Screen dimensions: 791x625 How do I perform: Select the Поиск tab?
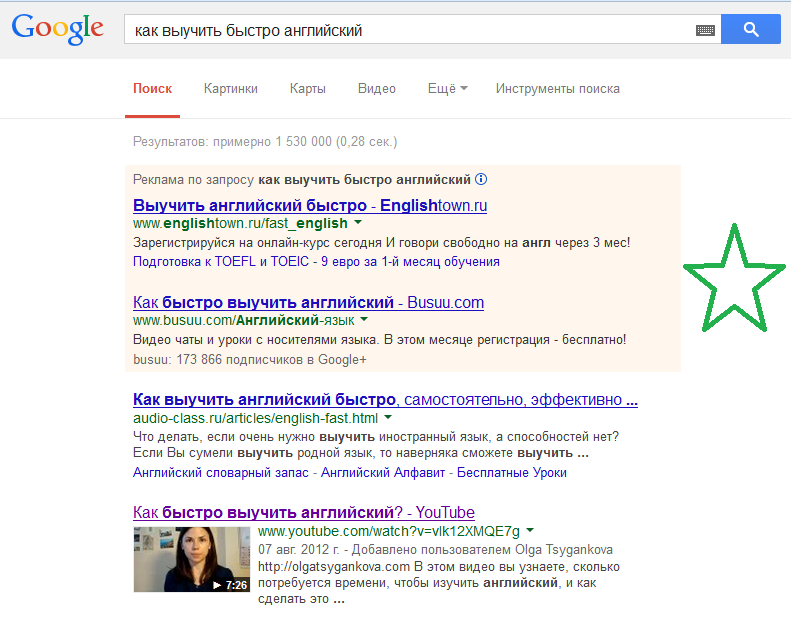[152, 89]
